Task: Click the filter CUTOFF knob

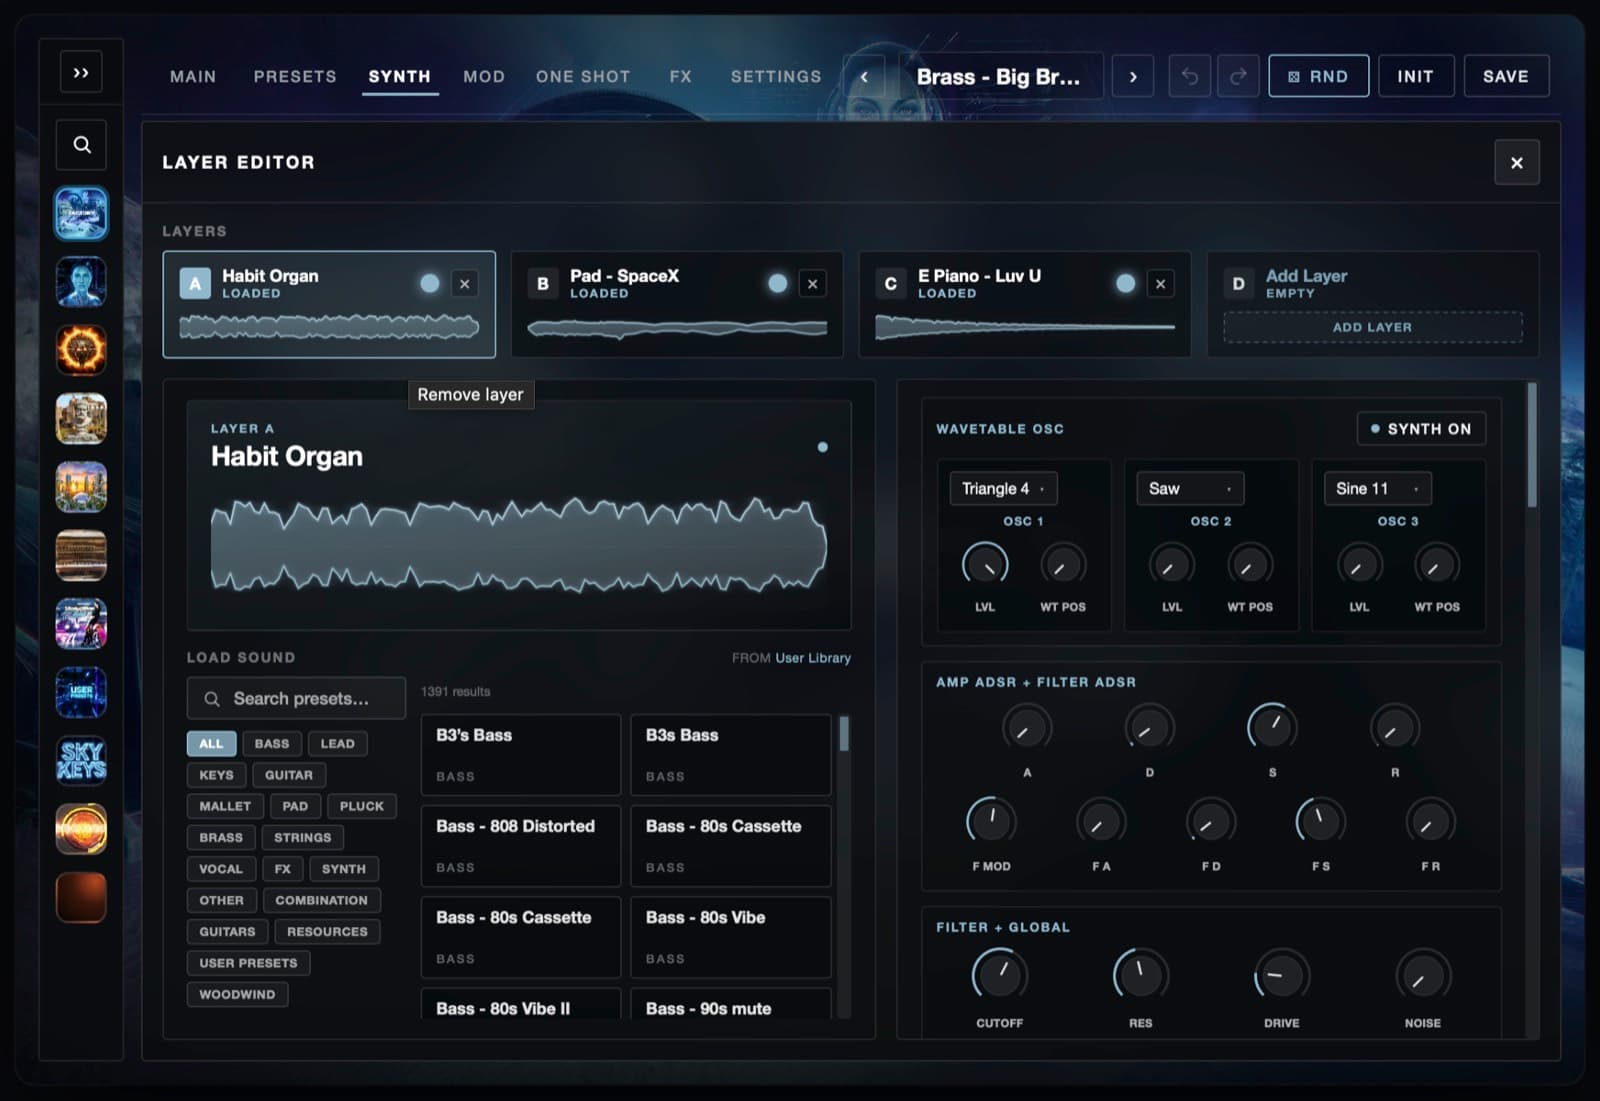Action: point(999,976)
